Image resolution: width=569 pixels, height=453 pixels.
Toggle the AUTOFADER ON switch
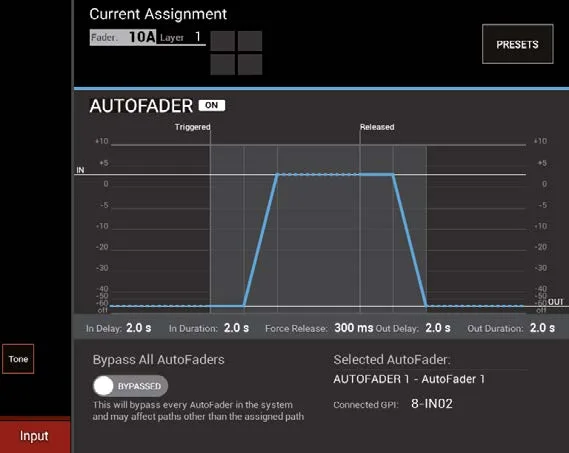[212, 105]
